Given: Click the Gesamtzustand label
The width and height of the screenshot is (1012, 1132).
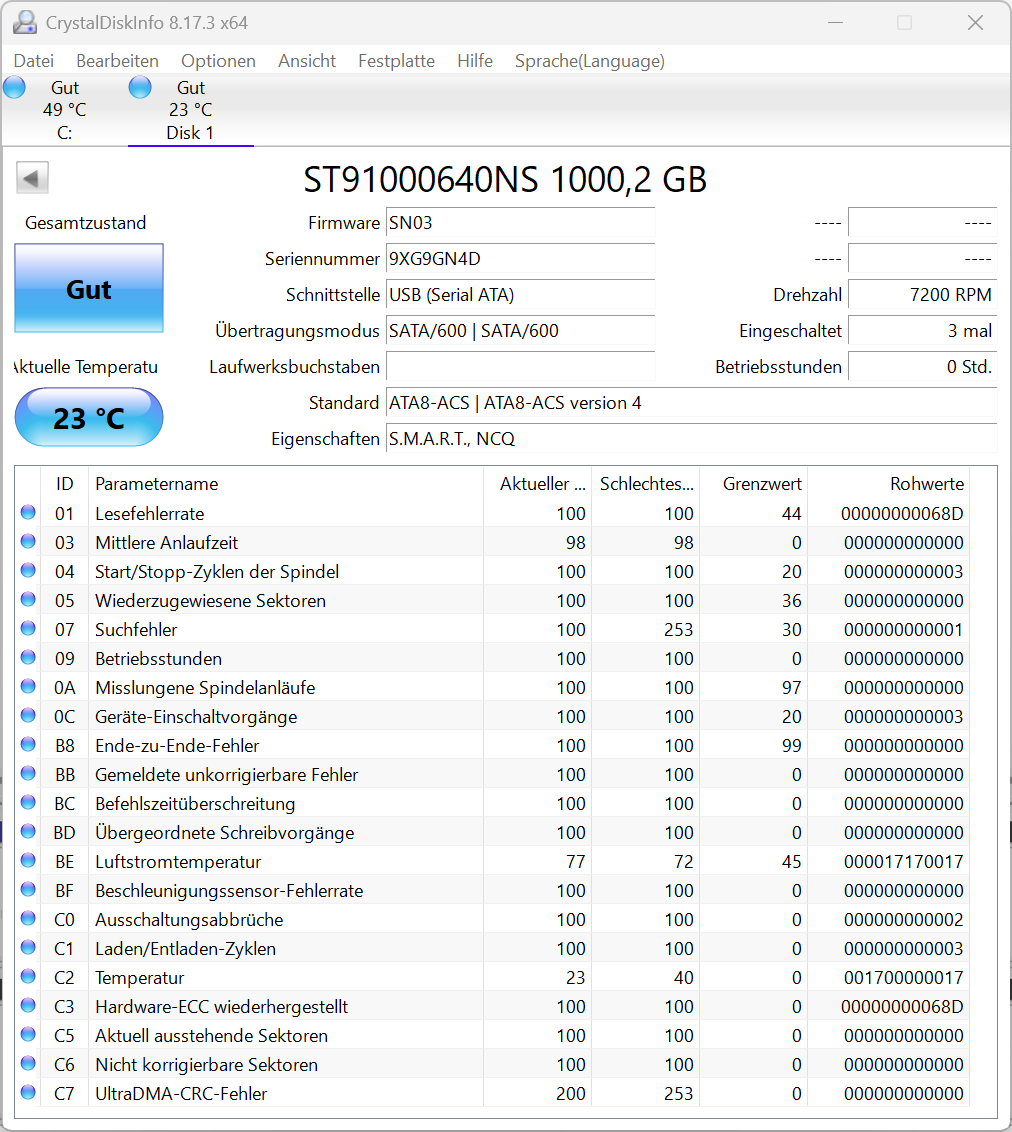Looking at the screenshot, I should (86, 222).
